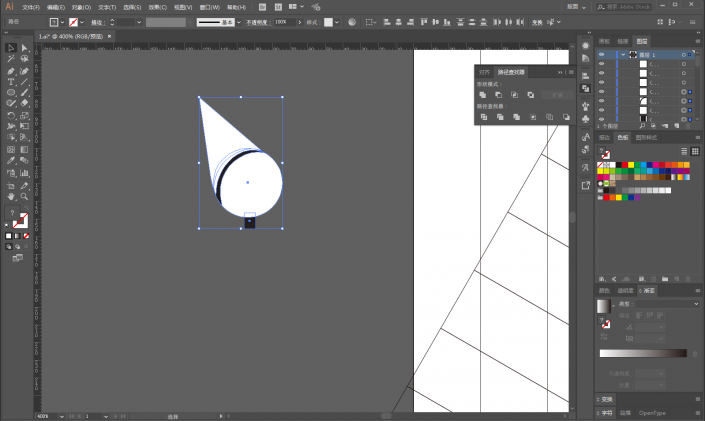The width and height of the screenshot is (705, 421).
Task: Switch to Draw Behind mode
Action: (18, 246)
